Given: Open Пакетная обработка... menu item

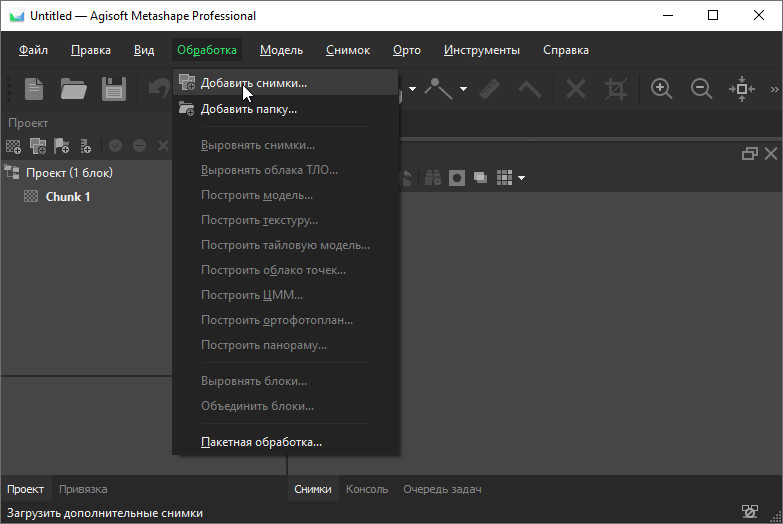Looking at the screenshot, I should pos(261,441).
